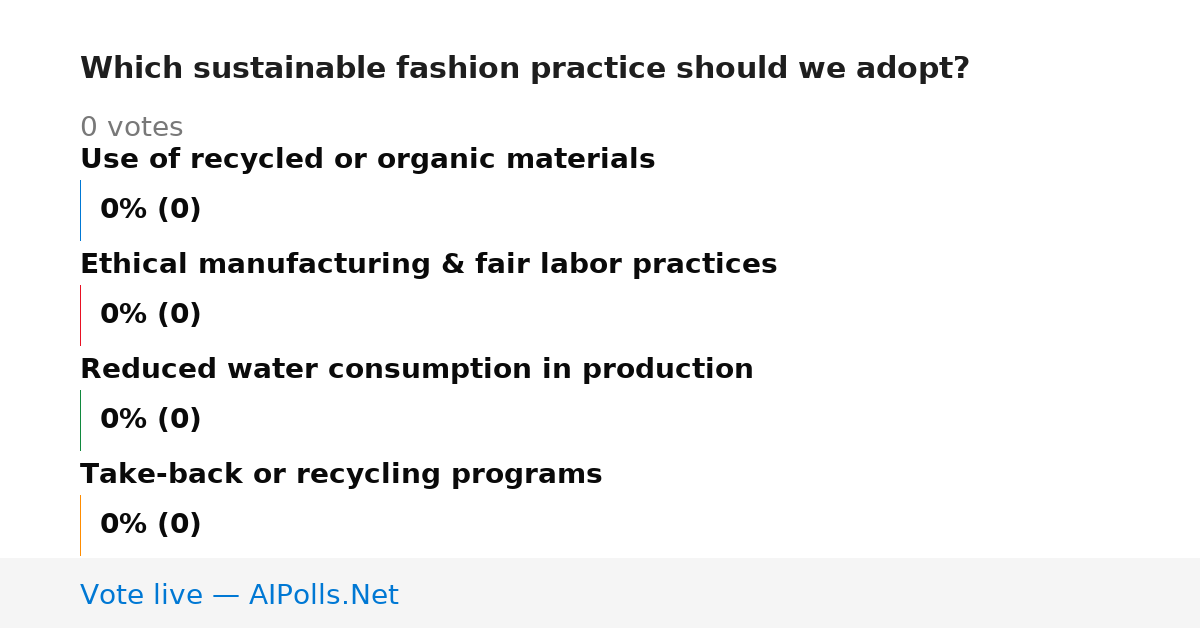Select the '0 votes' total count text
Viewport: 1200px width, 628px height.
(x=131, y=128)
